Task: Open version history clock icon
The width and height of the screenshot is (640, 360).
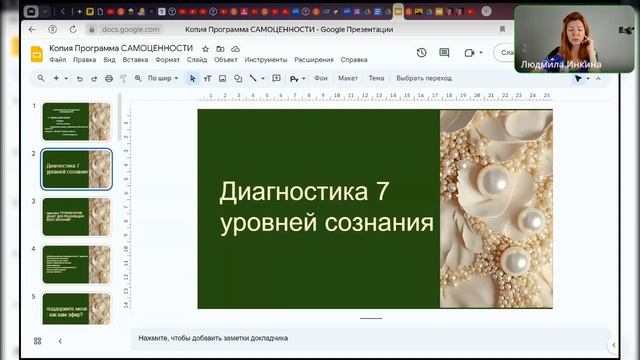Action: (422, 53)
